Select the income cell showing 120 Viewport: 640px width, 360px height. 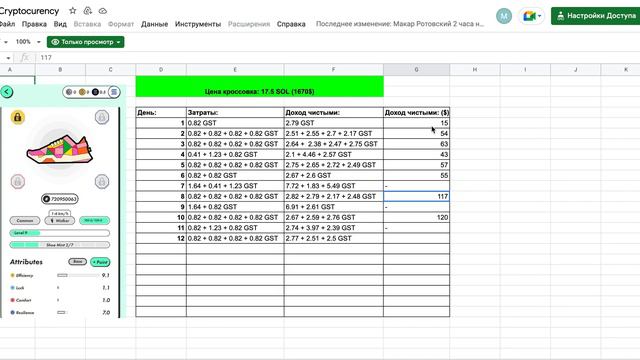point(416,217)
